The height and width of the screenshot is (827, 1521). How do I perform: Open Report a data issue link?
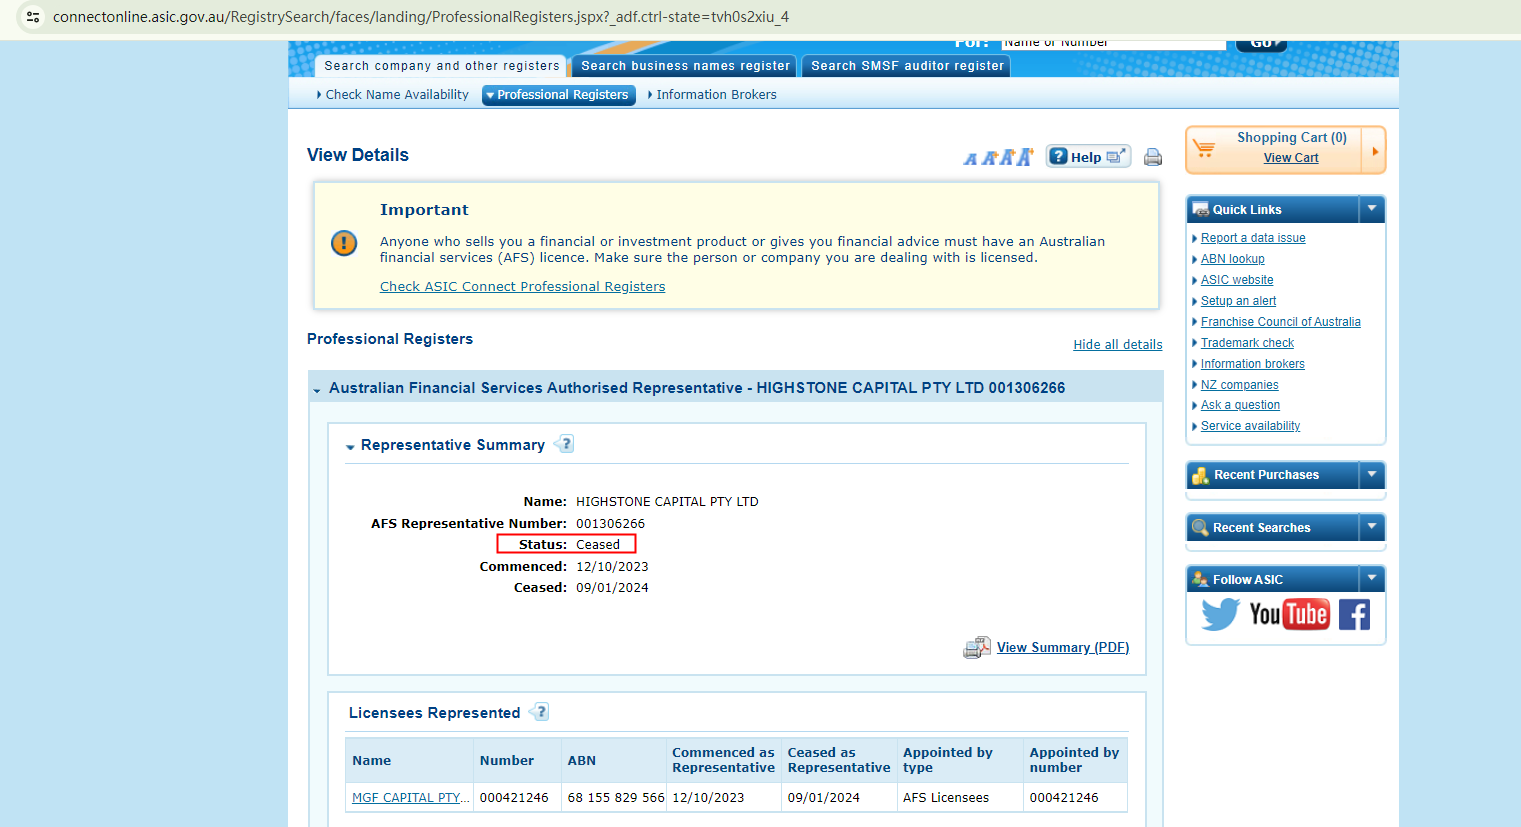click(x=1253, y=238)
